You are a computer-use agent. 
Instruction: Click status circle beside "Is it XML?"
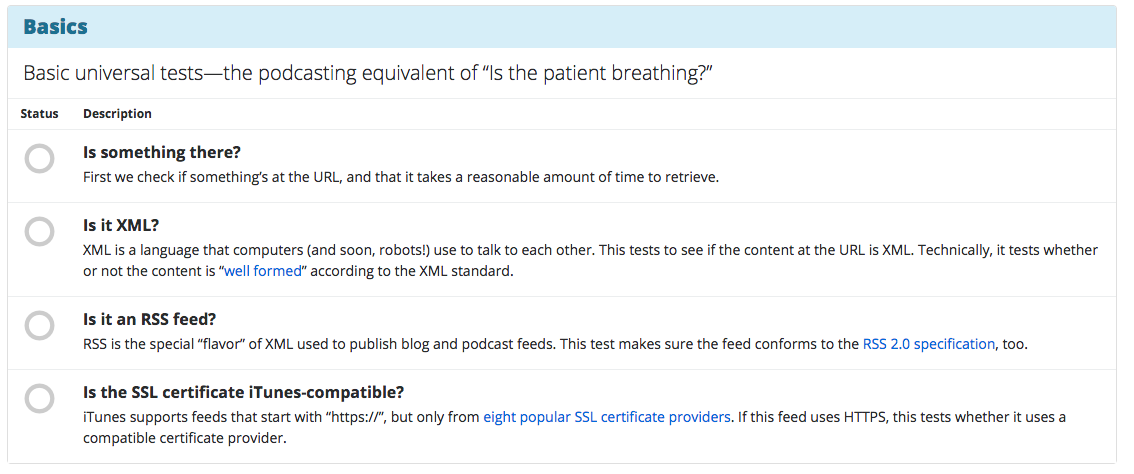39,233
